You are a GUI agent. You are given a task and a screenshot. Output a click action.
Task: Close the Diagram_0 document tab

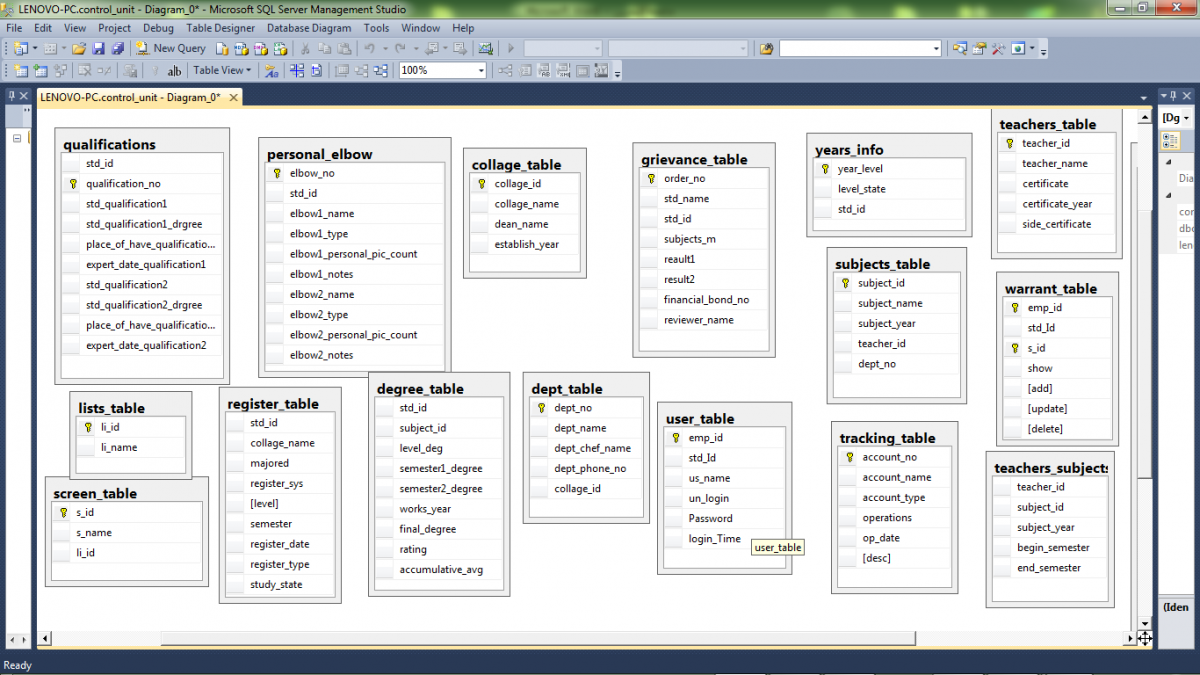coord(234,97)
